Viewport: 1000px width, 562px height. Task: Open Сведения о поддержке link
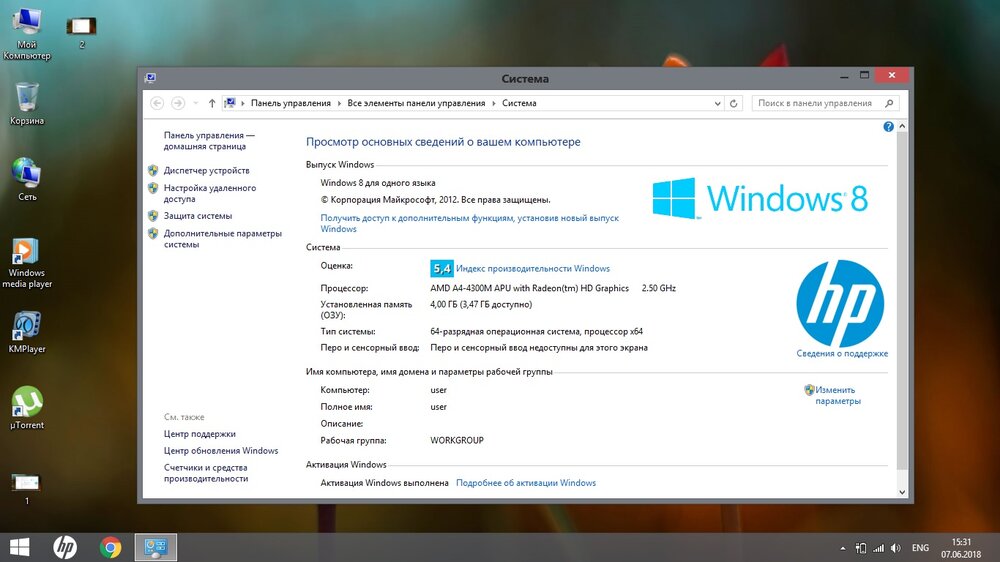842,353
